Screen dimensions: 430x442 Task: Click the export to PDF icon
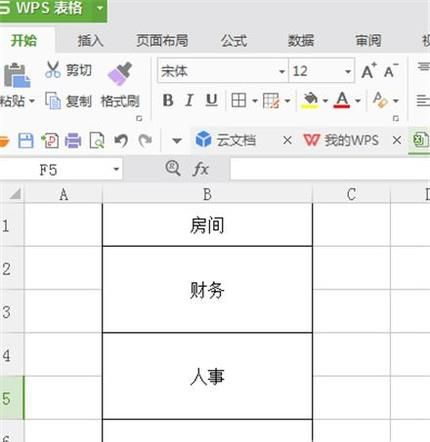coord(50,141)
